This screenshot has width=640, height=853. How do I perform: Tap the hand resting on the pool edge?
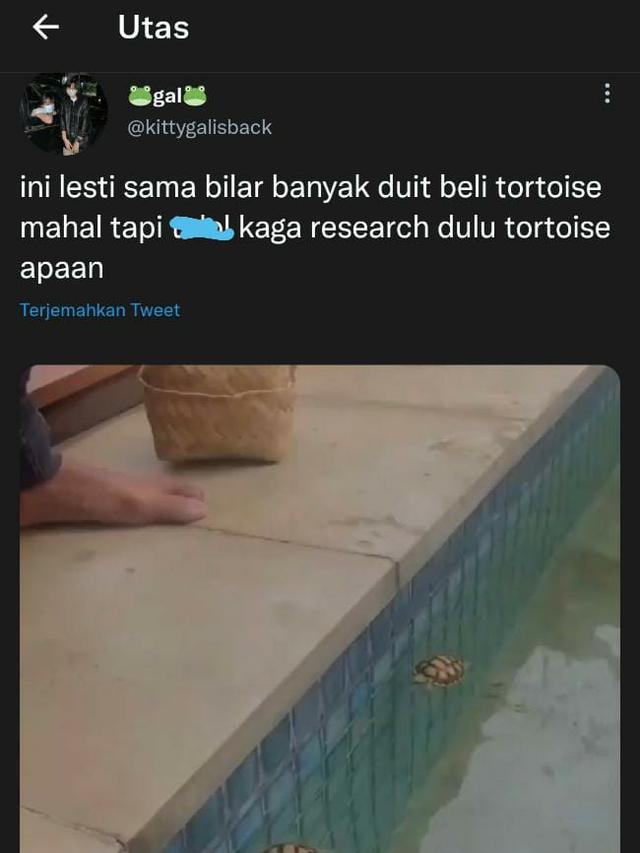113,498
